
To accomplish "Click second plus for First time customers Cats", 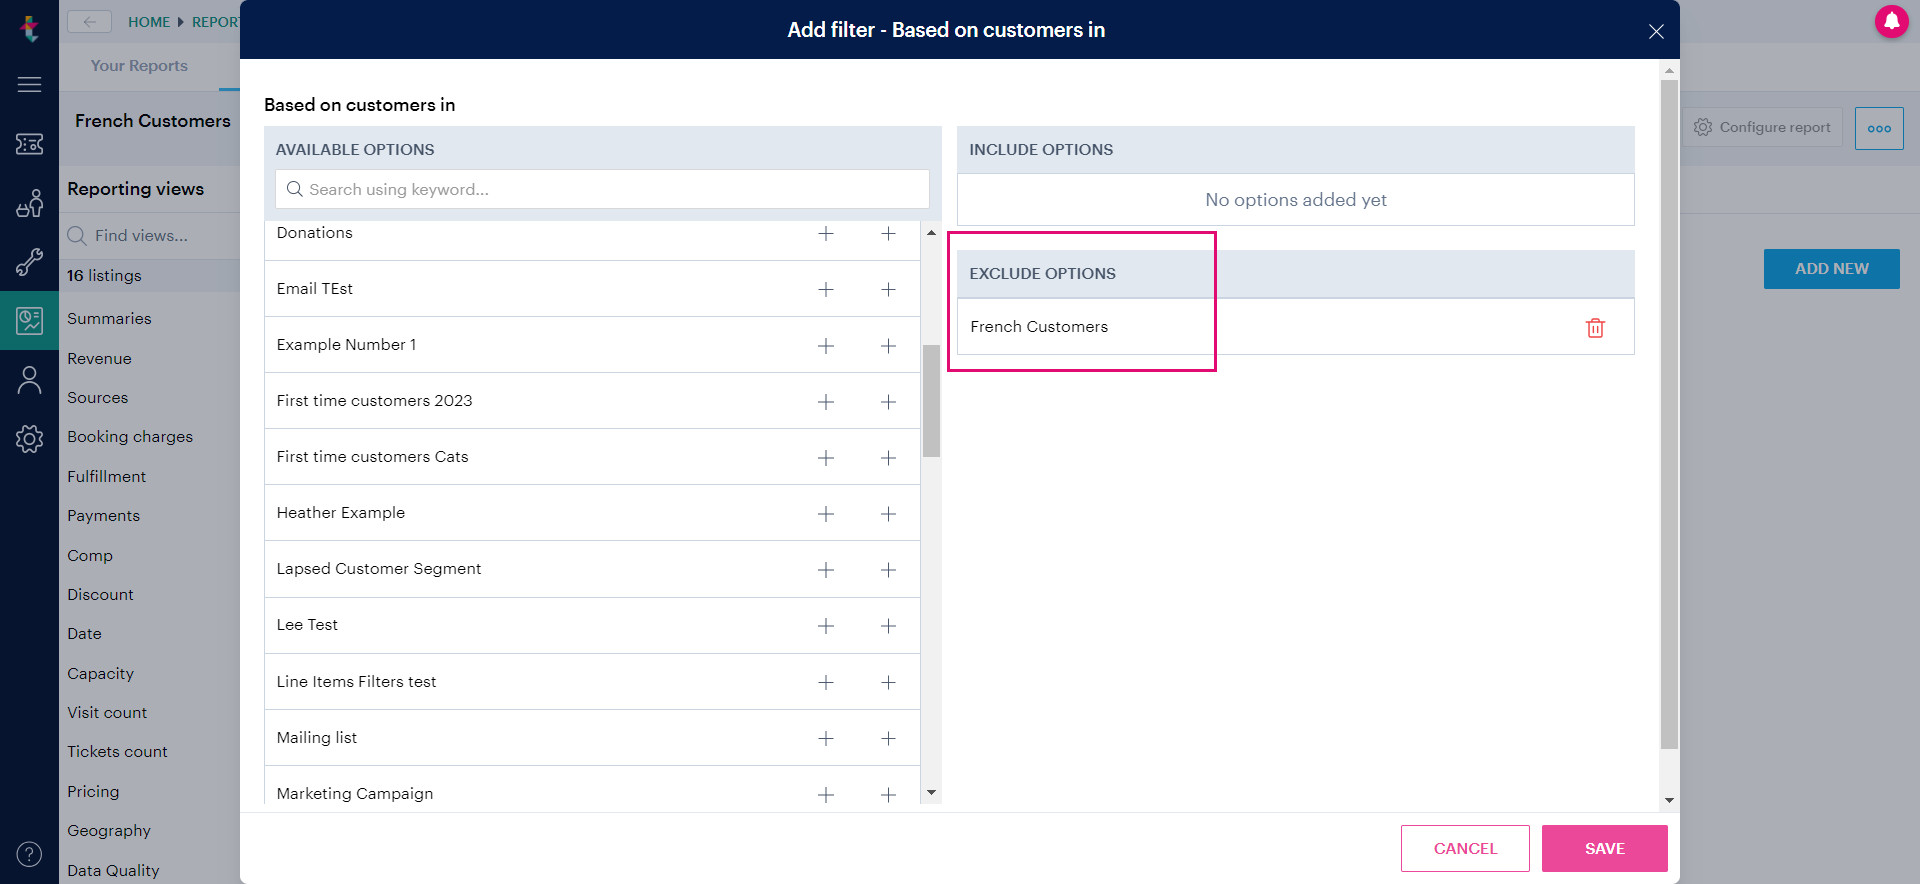I will pyautogui.click(x=888, y=457).
